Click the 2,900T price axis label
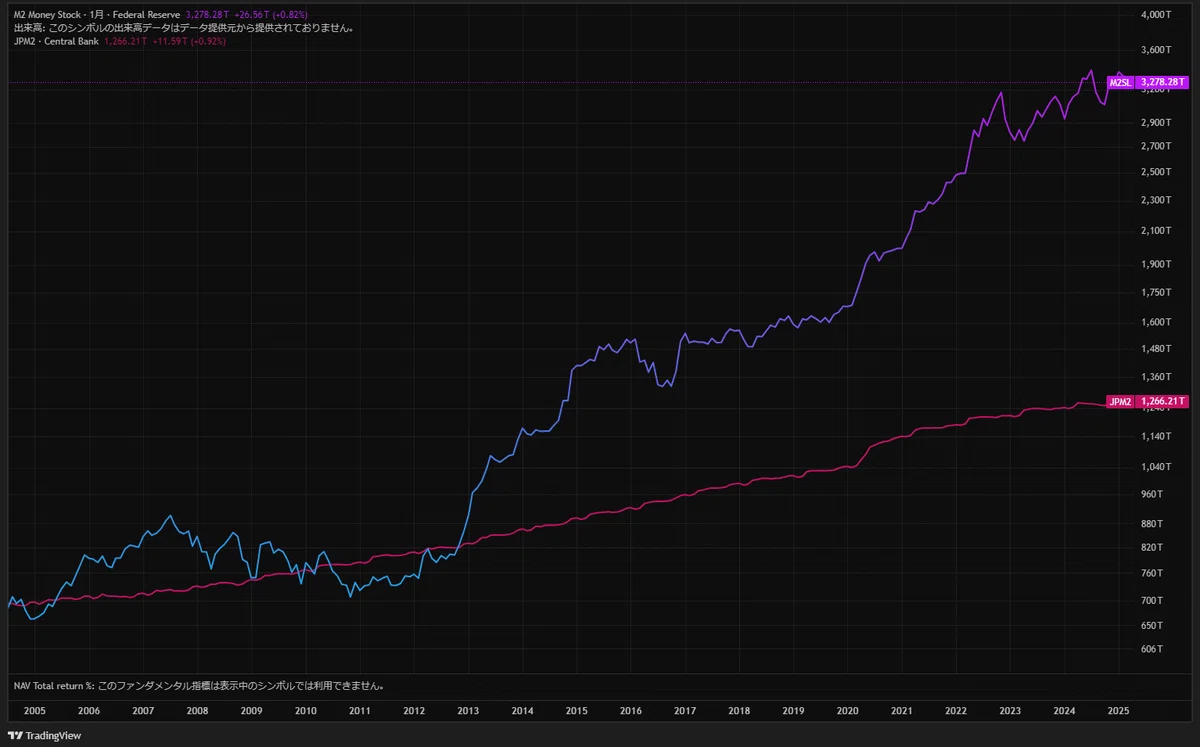This screenshot has height=747, width=1200. click(1155, 123)
